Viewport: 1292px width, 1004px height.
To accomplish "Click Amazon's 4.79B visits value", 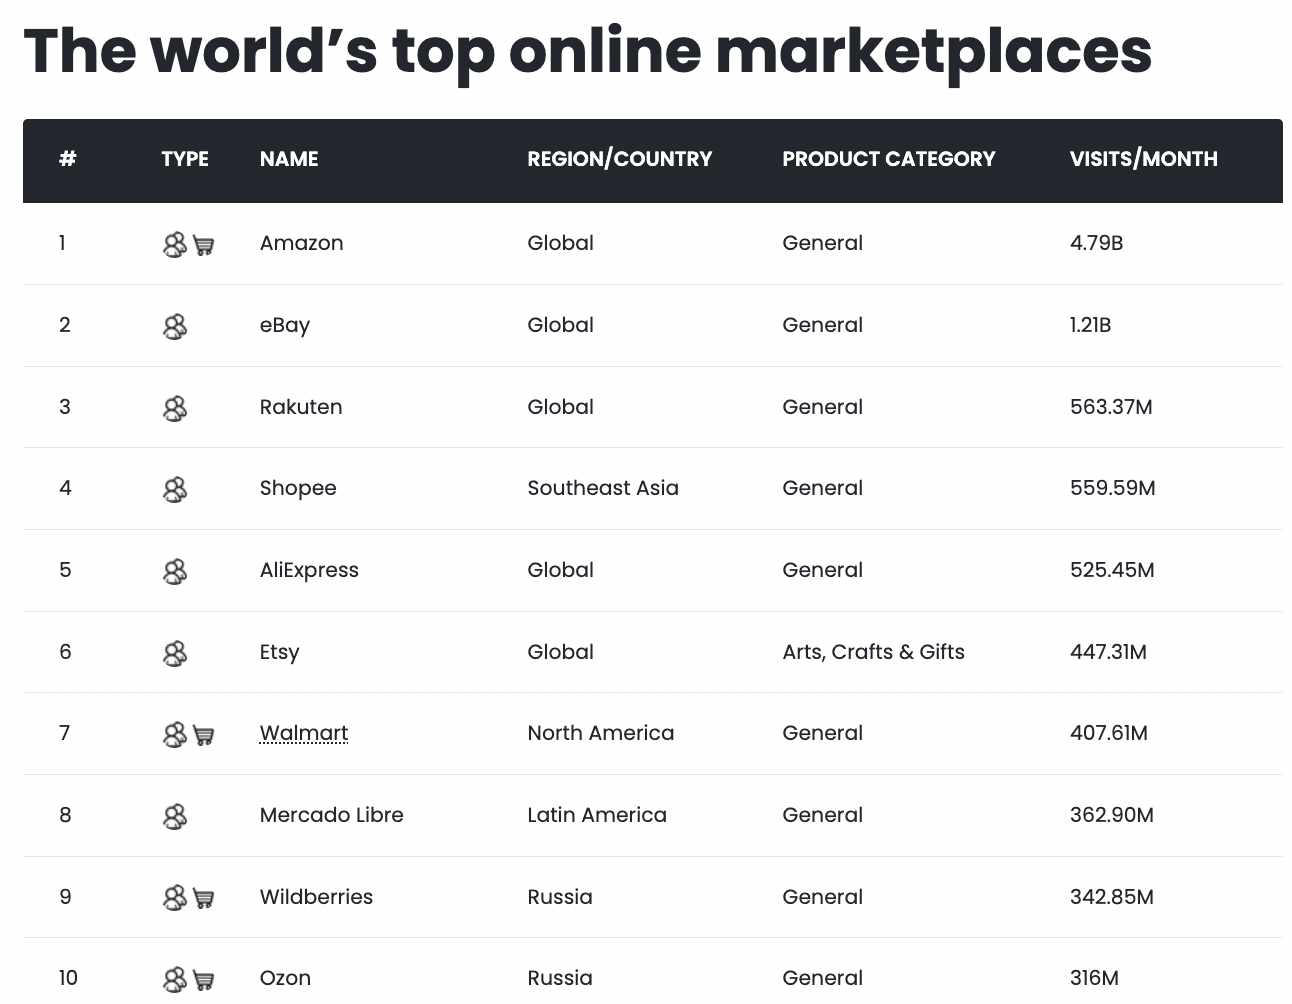I will point(1096,243).
